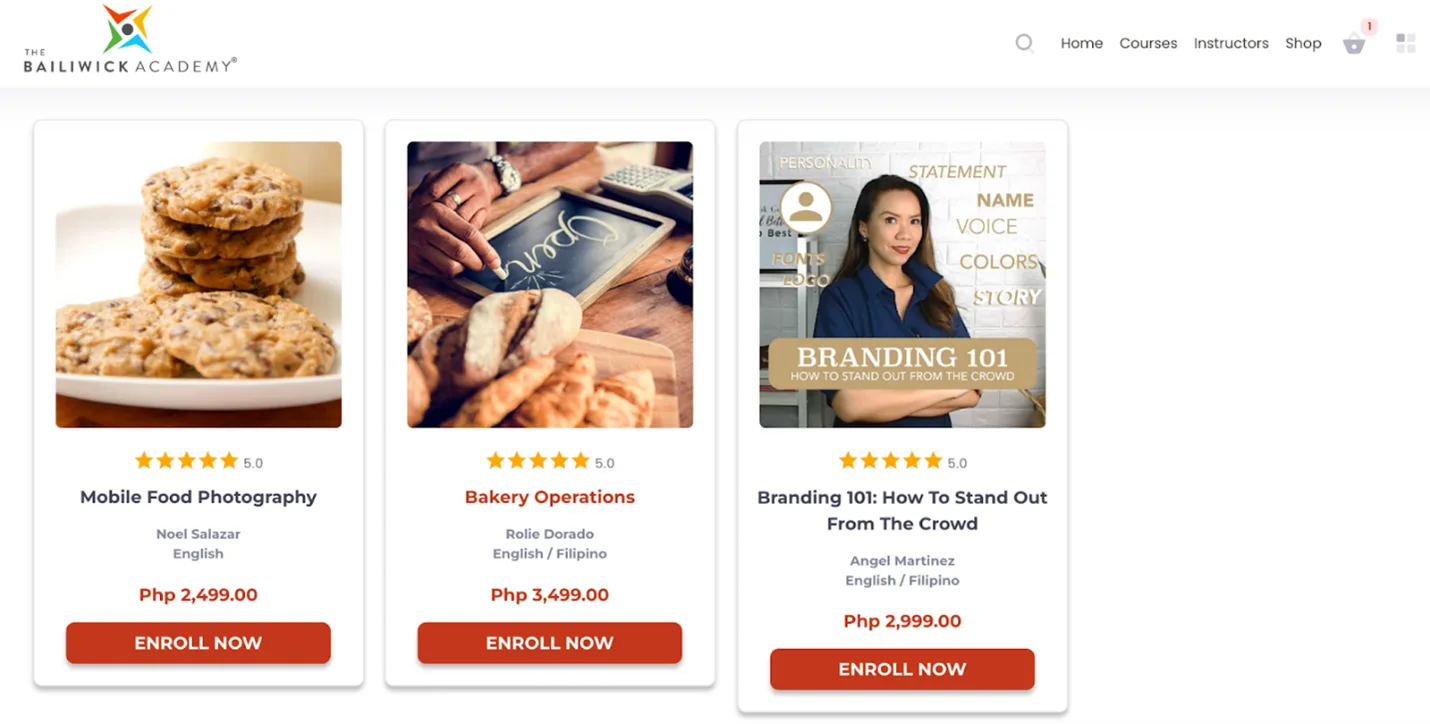This screenshot has height=724, width=1430.
Task: Click the Bakery Operations star rating
Action: 550,461
